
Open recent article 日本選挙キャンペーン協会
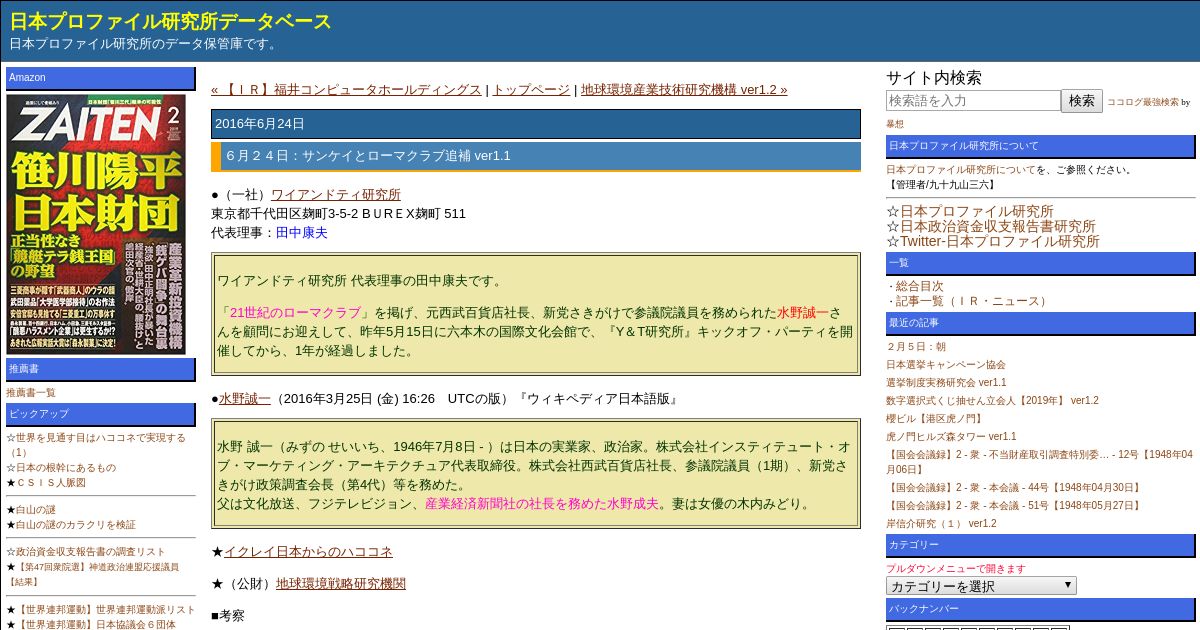(x=946, y=365)
